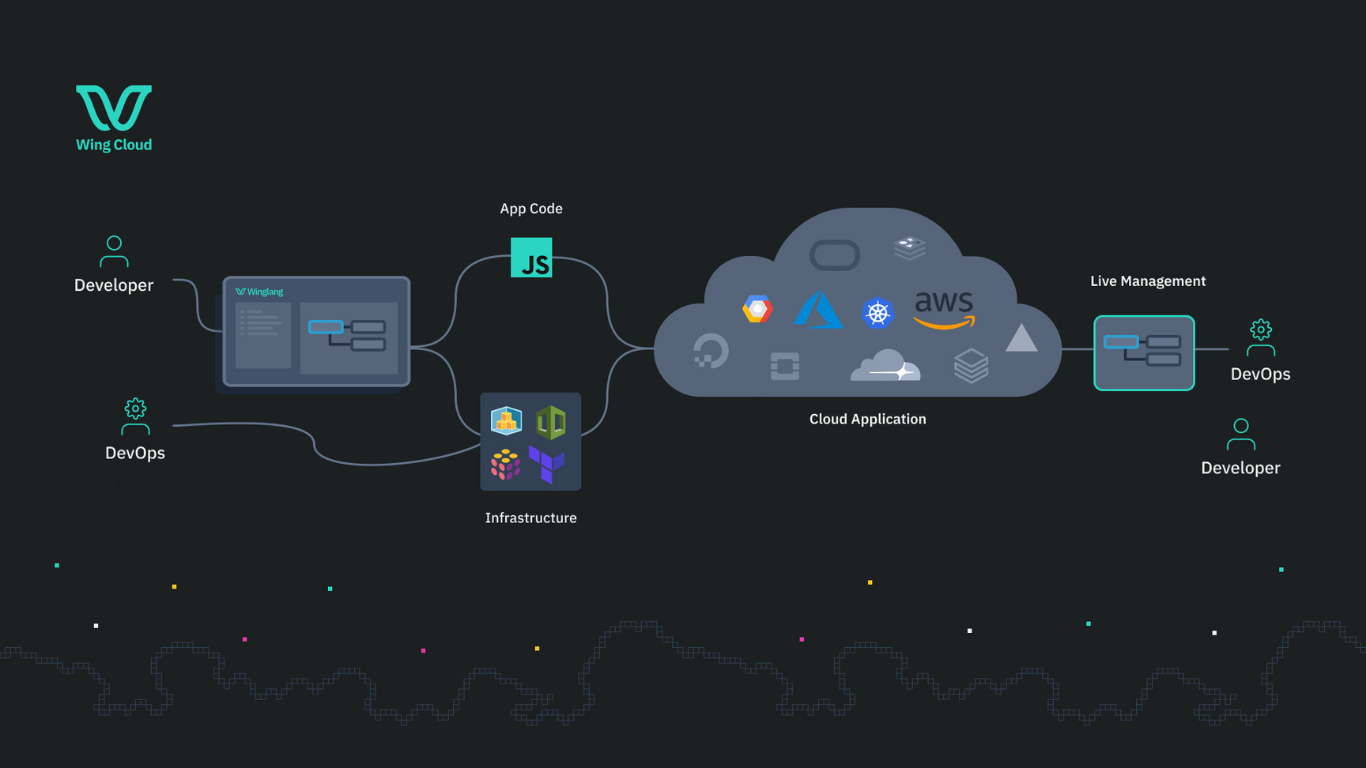
Task: Open the Winglang editor window thumbnail
Action: (x=316, y=331)
